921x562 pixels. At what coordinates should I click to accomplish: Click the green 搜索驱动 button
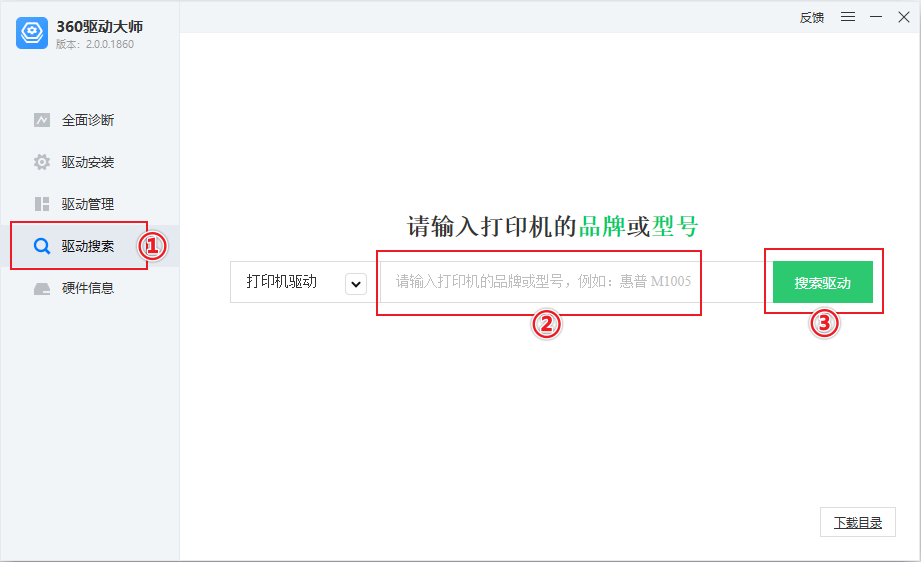(822, 282)
